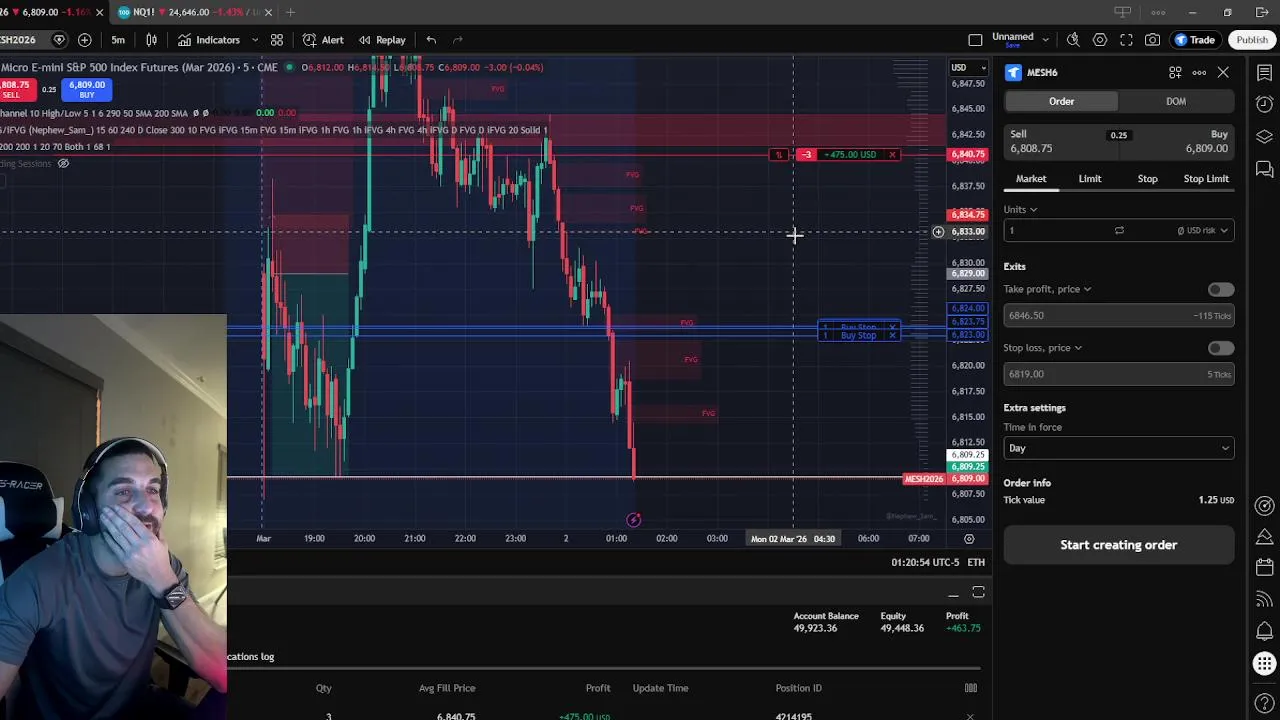The height and width of the screenshot is (720, 1280).
Task: Open chart timezone settings gear icon
Action: [x=969, y=538]
